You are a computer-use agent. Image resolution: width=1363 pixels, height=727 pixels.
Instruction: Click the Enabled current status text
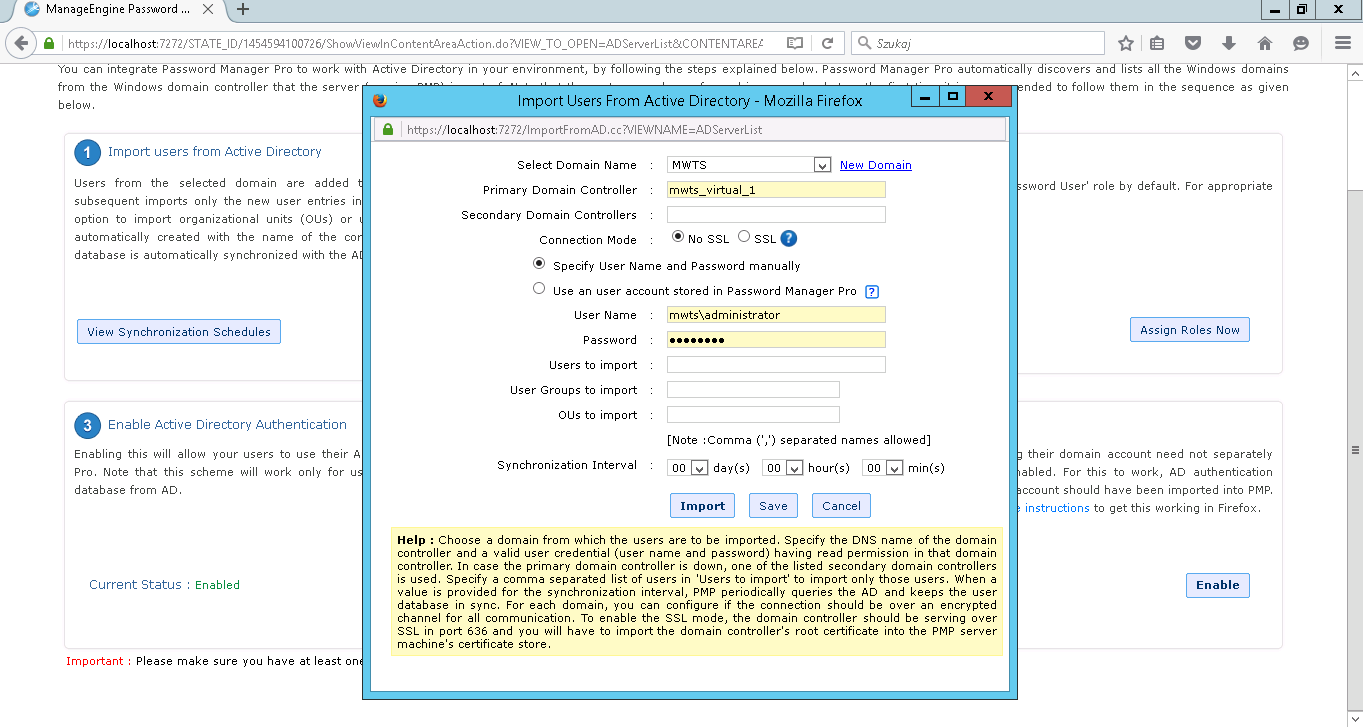[x=217, y=585]
